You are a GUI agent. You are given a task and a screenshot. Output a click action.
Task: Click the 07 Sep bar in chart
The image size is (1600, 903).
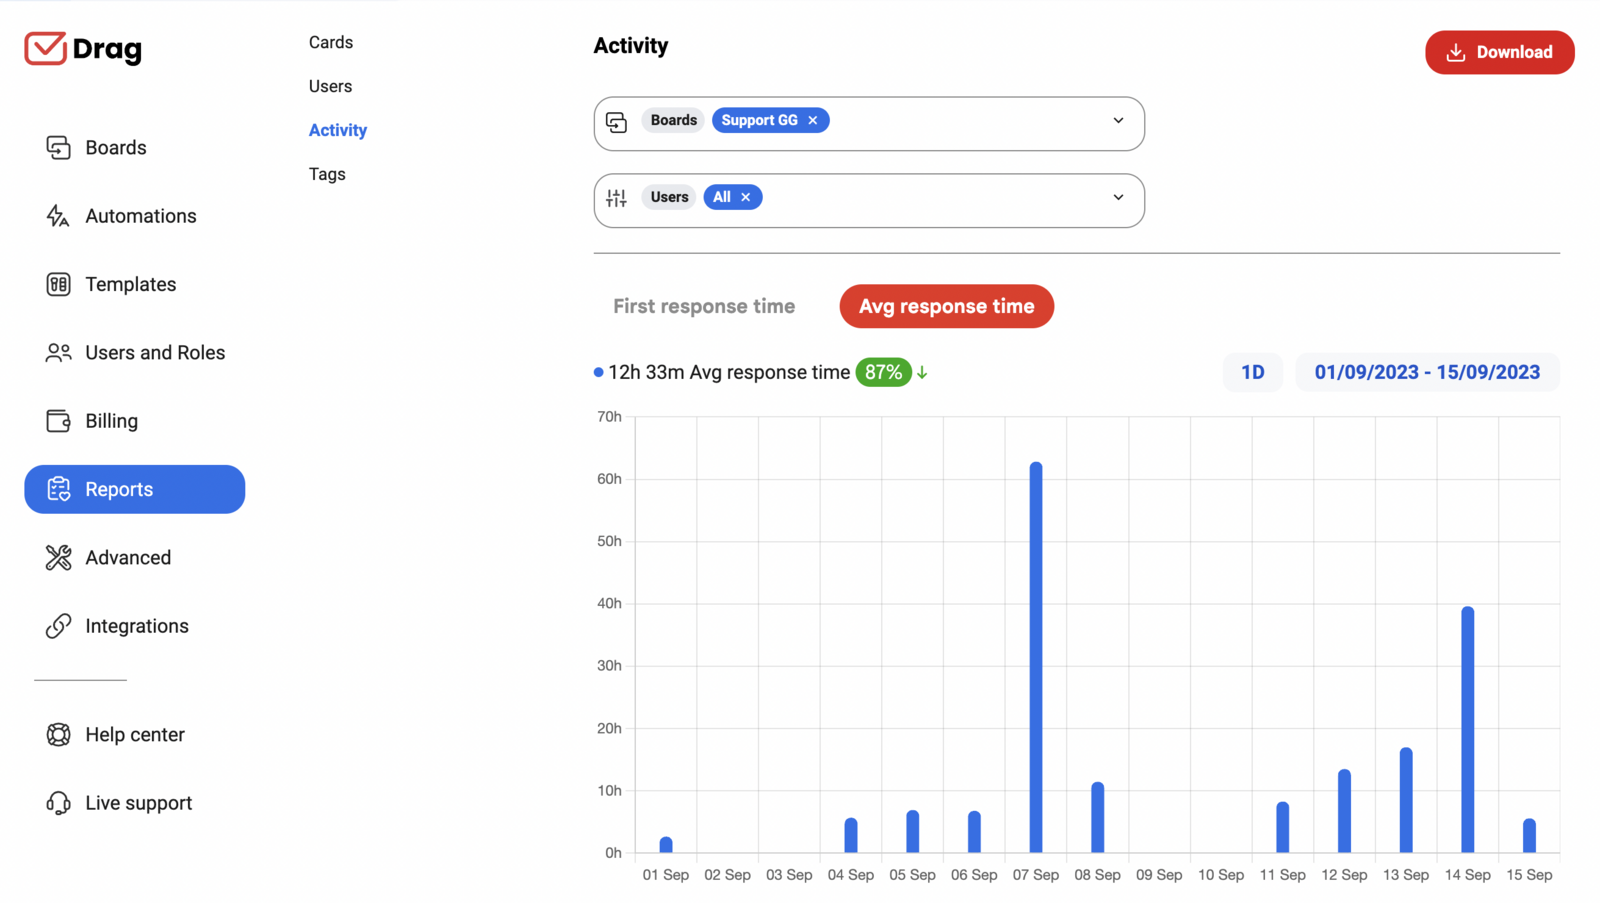[x=1036, y=657]
